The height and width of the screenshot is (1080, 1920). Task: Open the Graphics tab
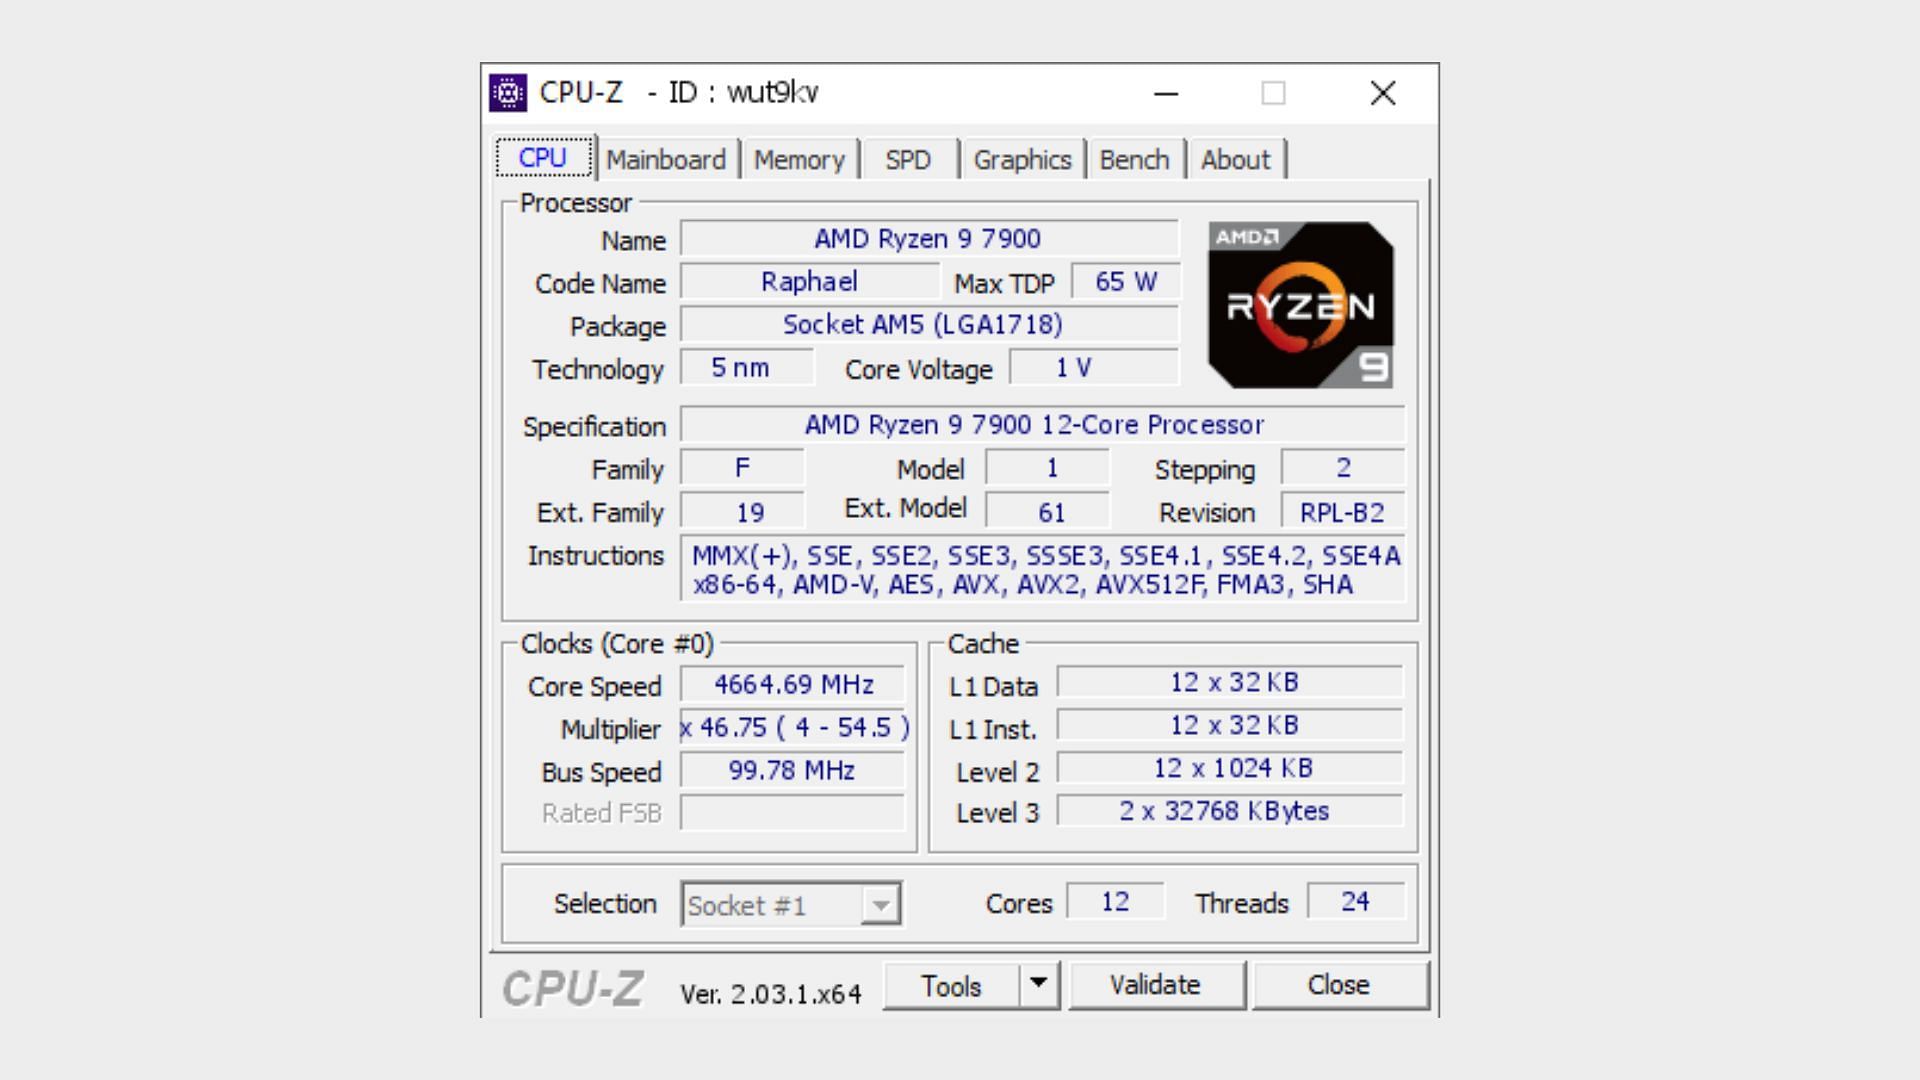coord(1022,158)
